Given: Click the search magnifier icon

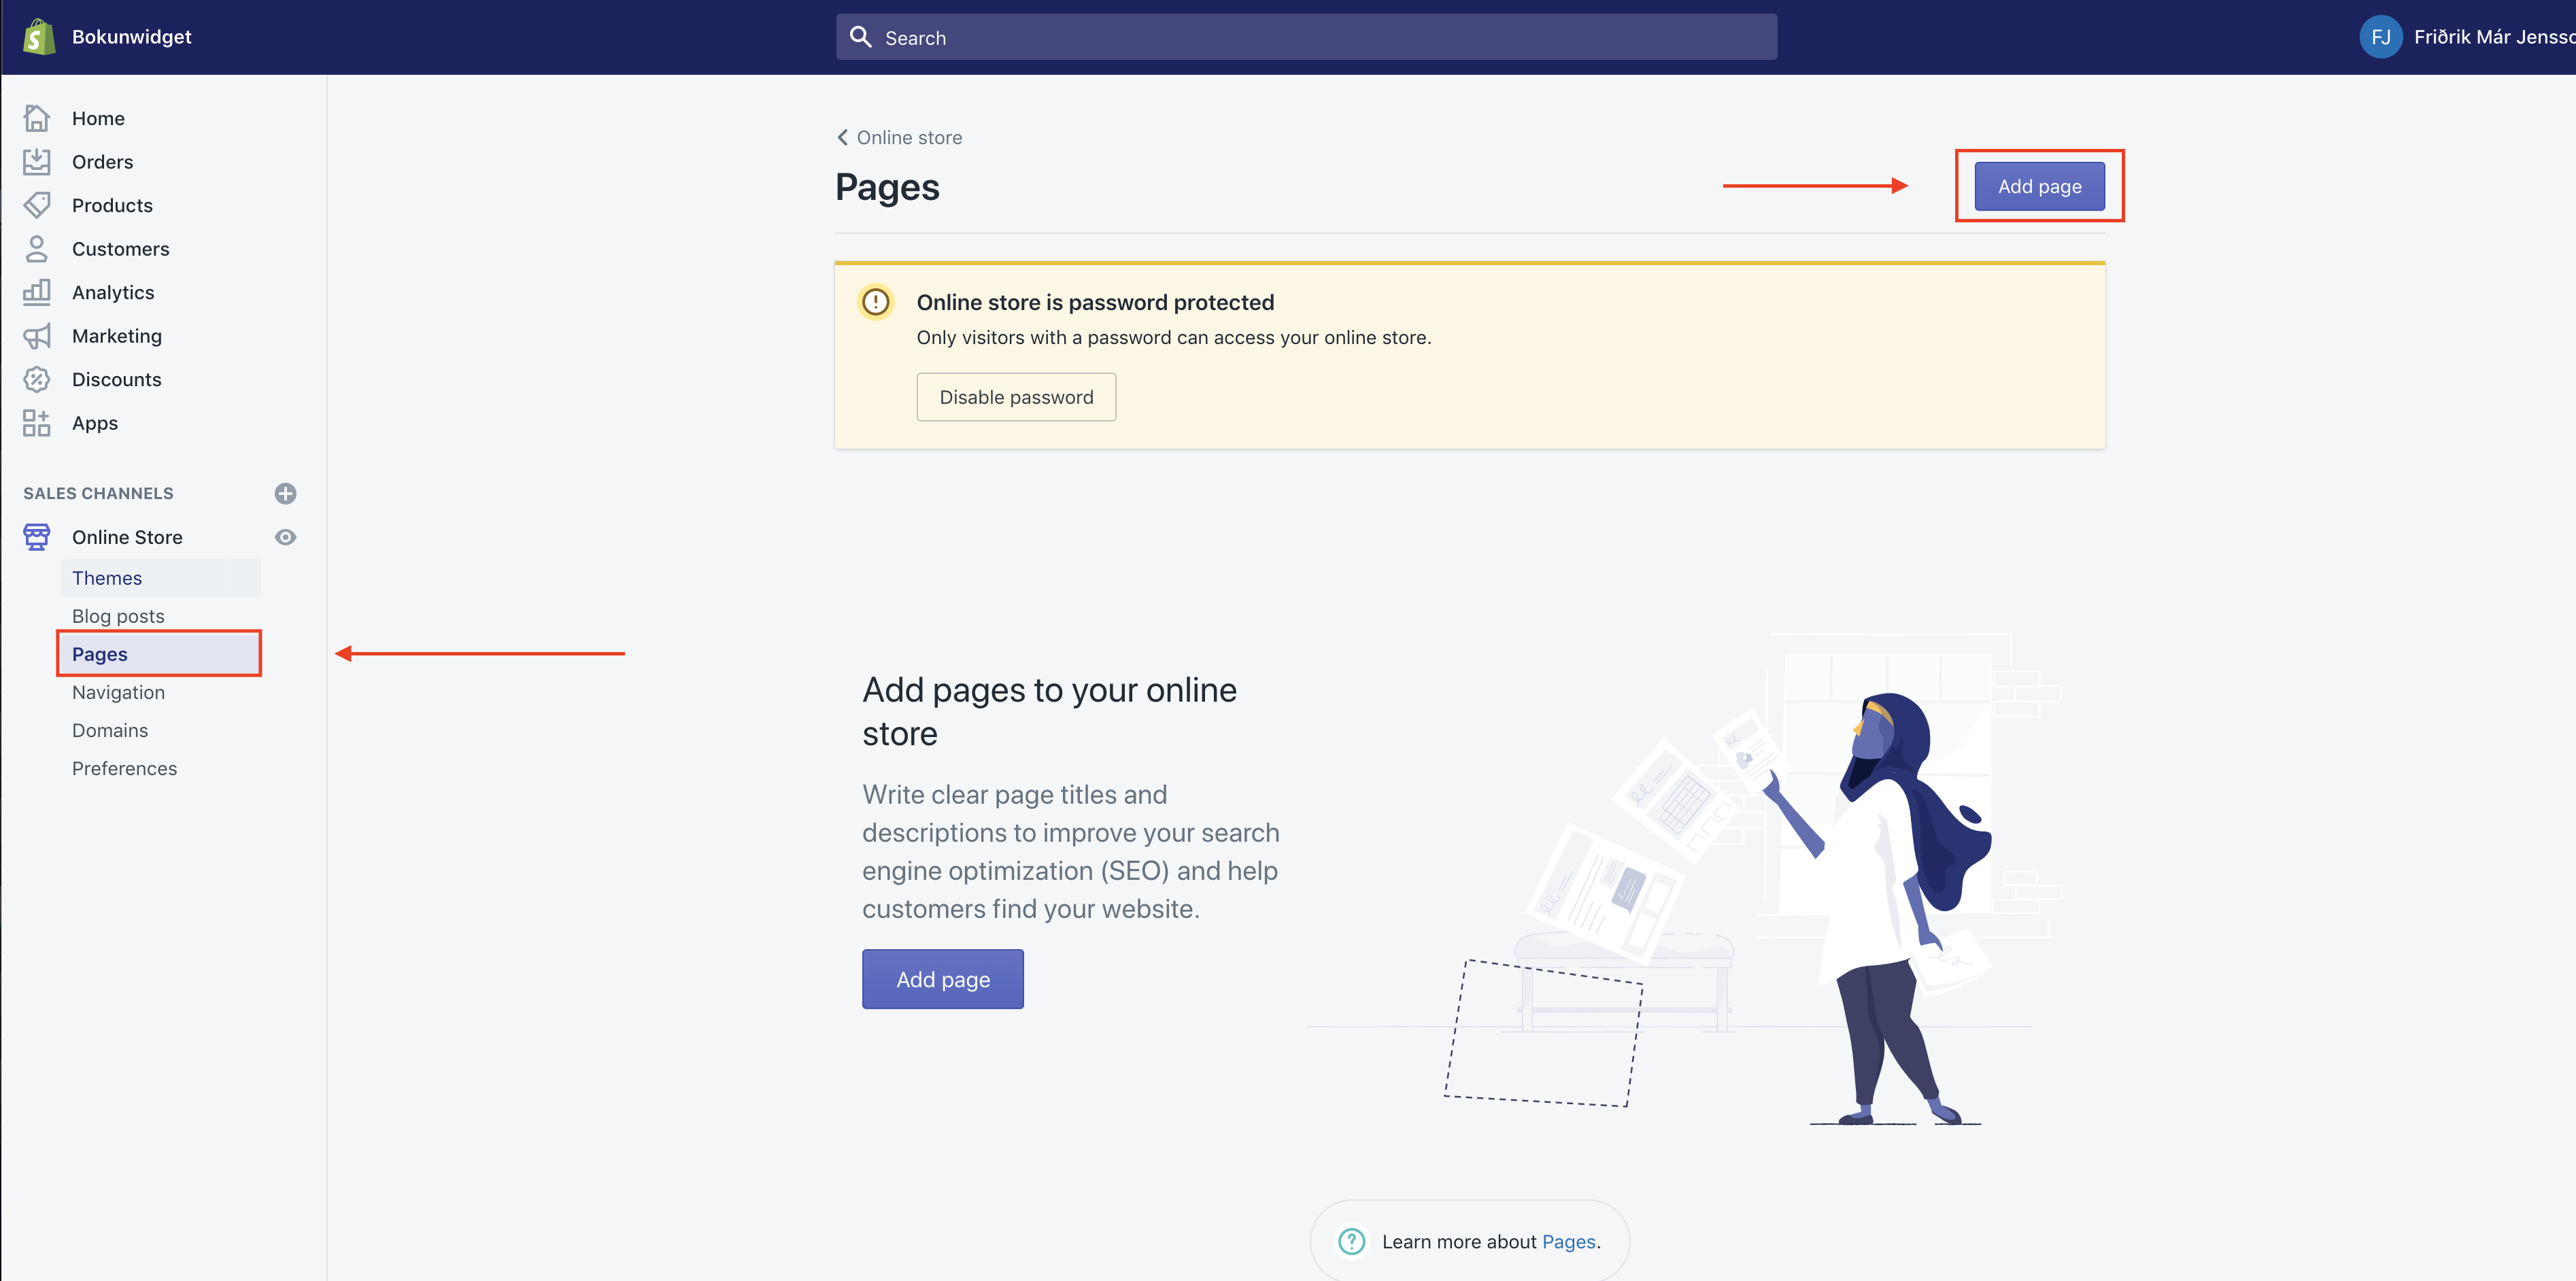Looking at the screenshot, I should [860, 37].
